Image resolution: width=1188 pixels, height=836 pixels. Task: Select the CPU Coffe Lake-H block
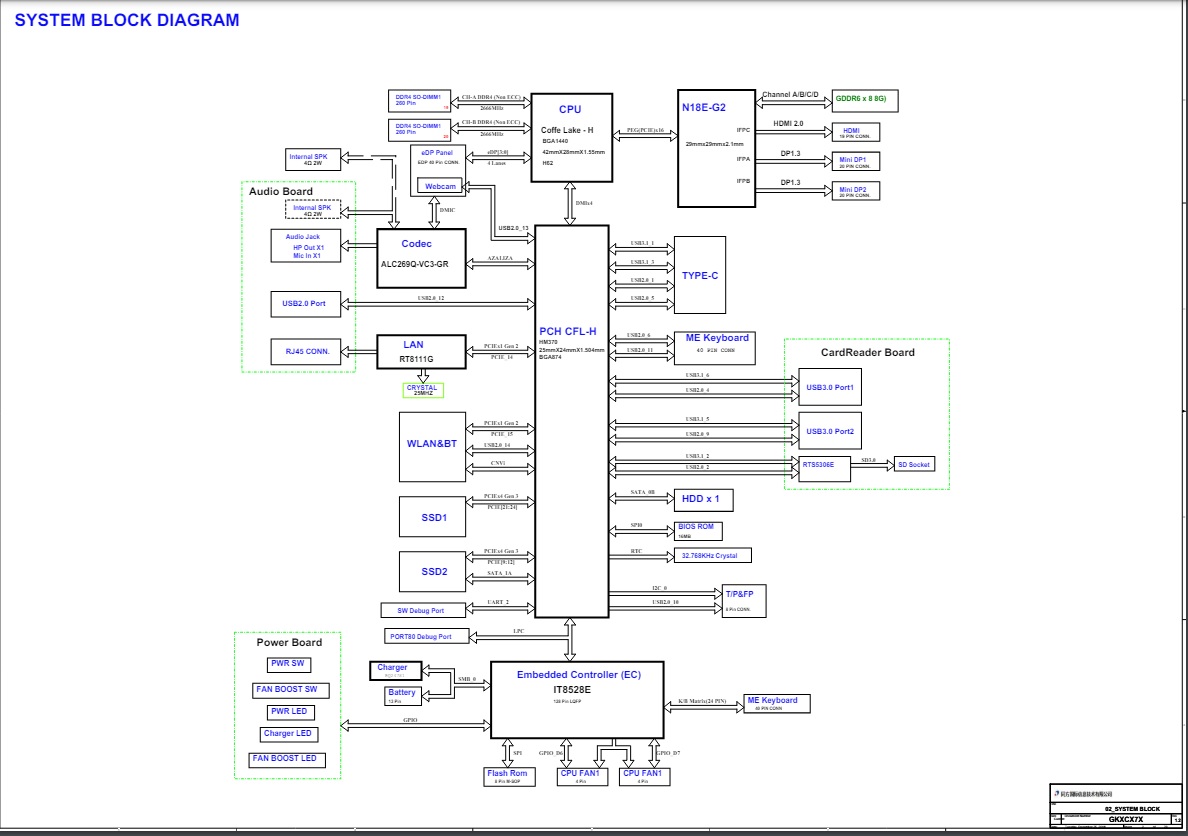point(571,138)
